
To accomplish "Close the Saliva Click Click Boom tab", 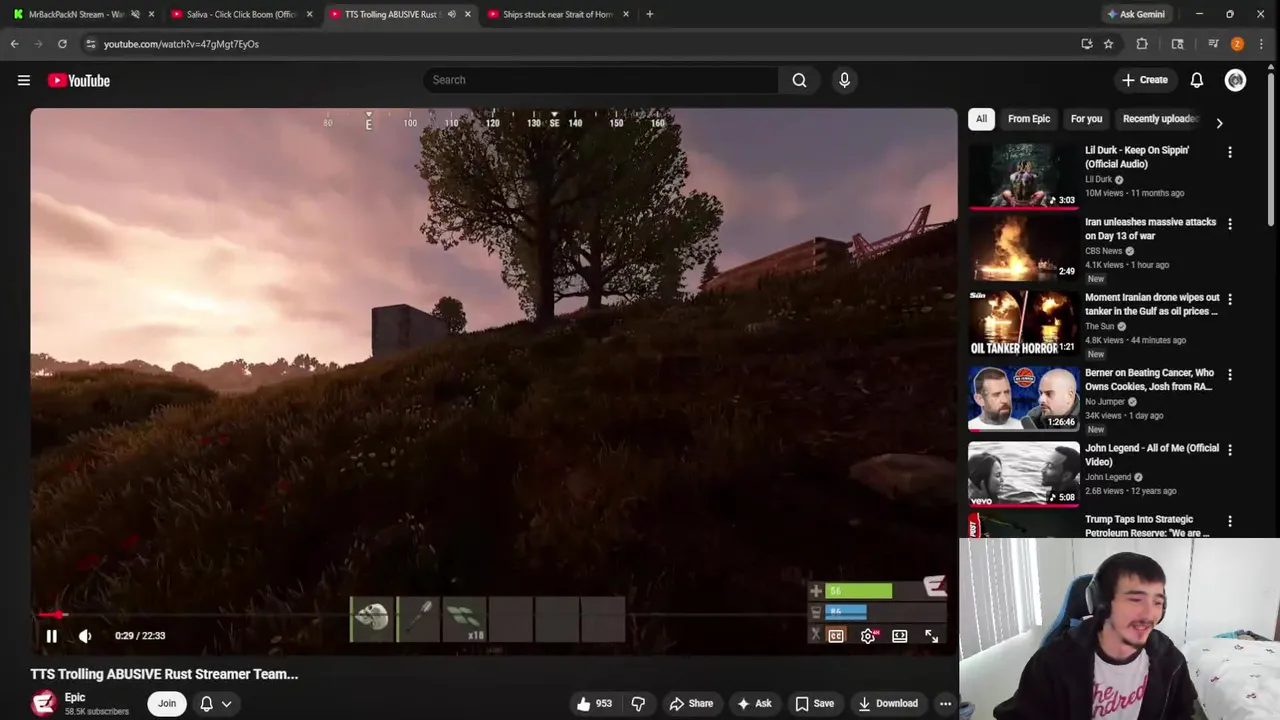I will [x=309, y=14].
